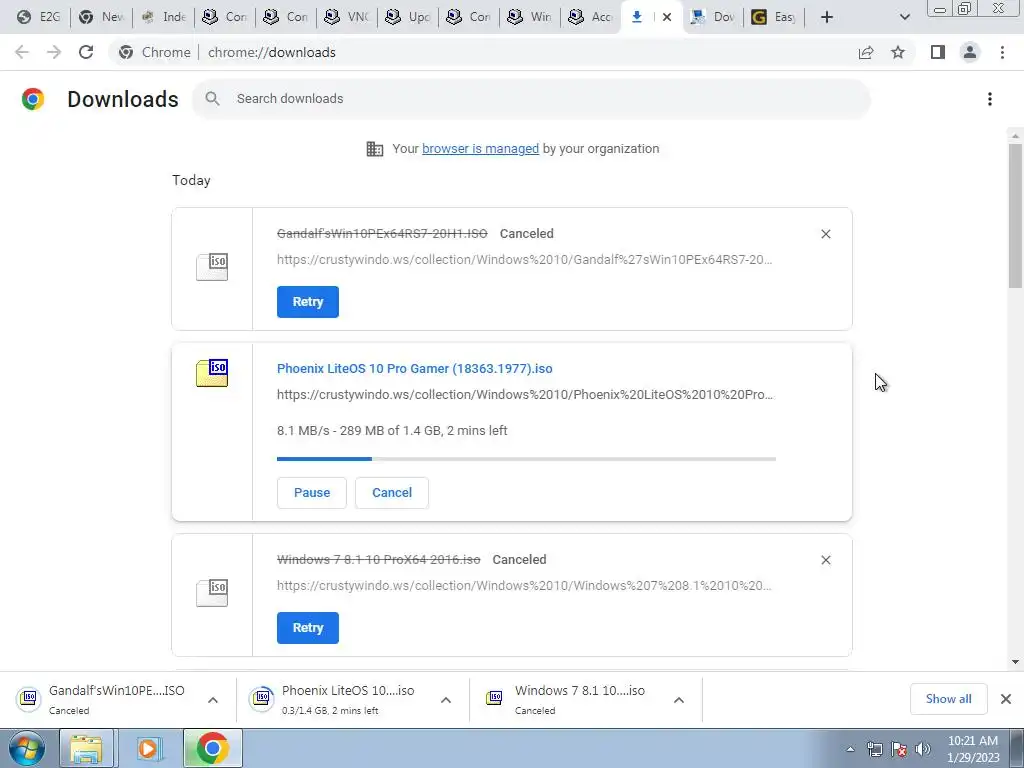Click the Chrome logo beside Downloads title

tap(33, 99)
